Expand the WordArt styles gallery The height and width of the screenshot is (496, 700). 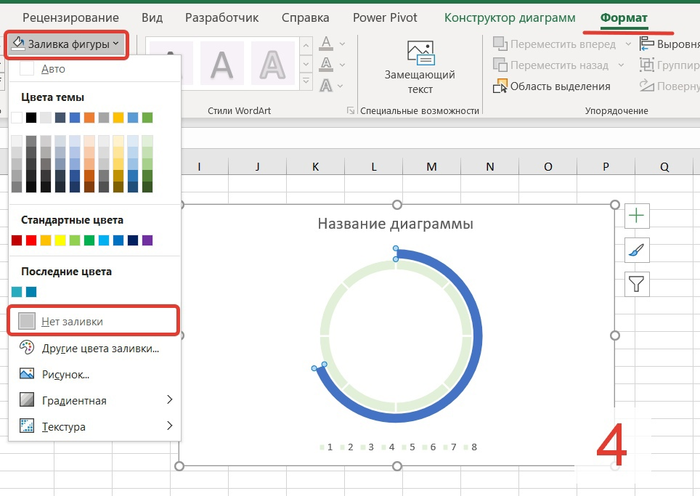click(306, 81)
